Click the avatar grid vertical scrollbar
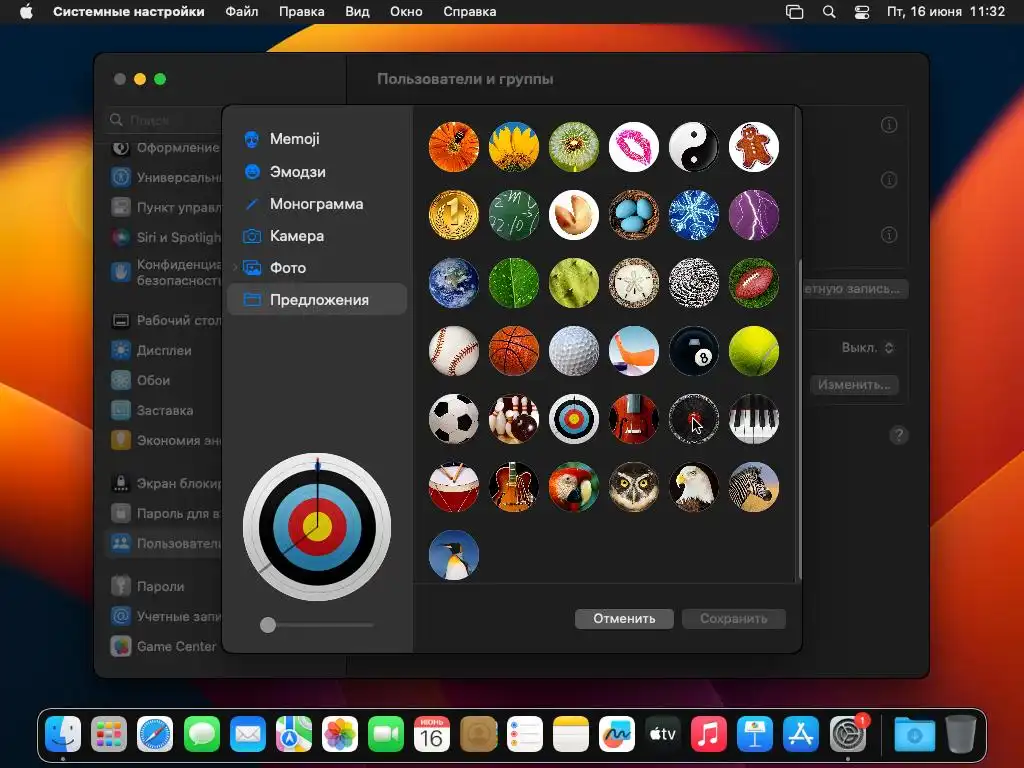The width and height of the screenshot is (1024, 768). pos(799,418)
